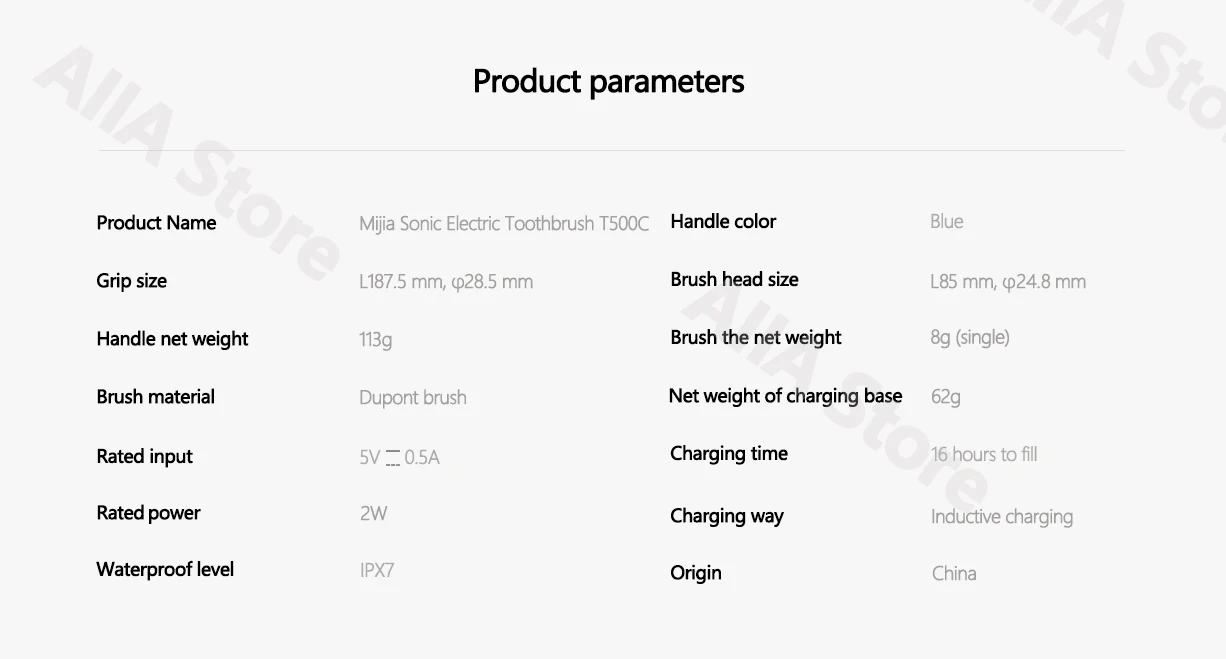Click the L187.5 mm grip size value
Viewport: 1226px width, 659px height.
[446, 282]
